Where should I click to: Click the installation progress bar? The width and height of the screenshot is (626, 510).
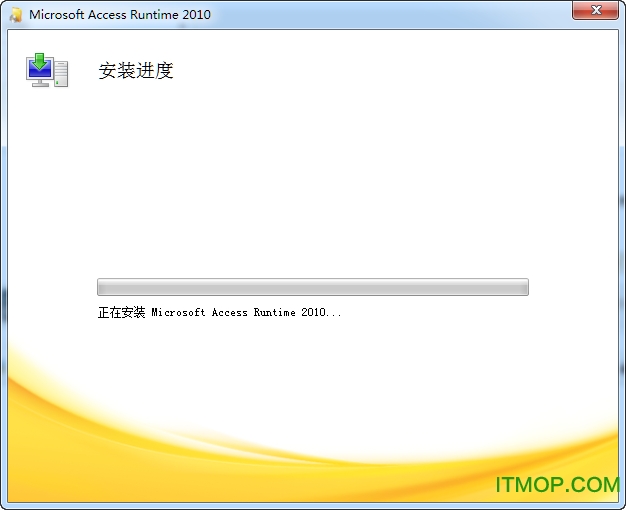[312, 287]
